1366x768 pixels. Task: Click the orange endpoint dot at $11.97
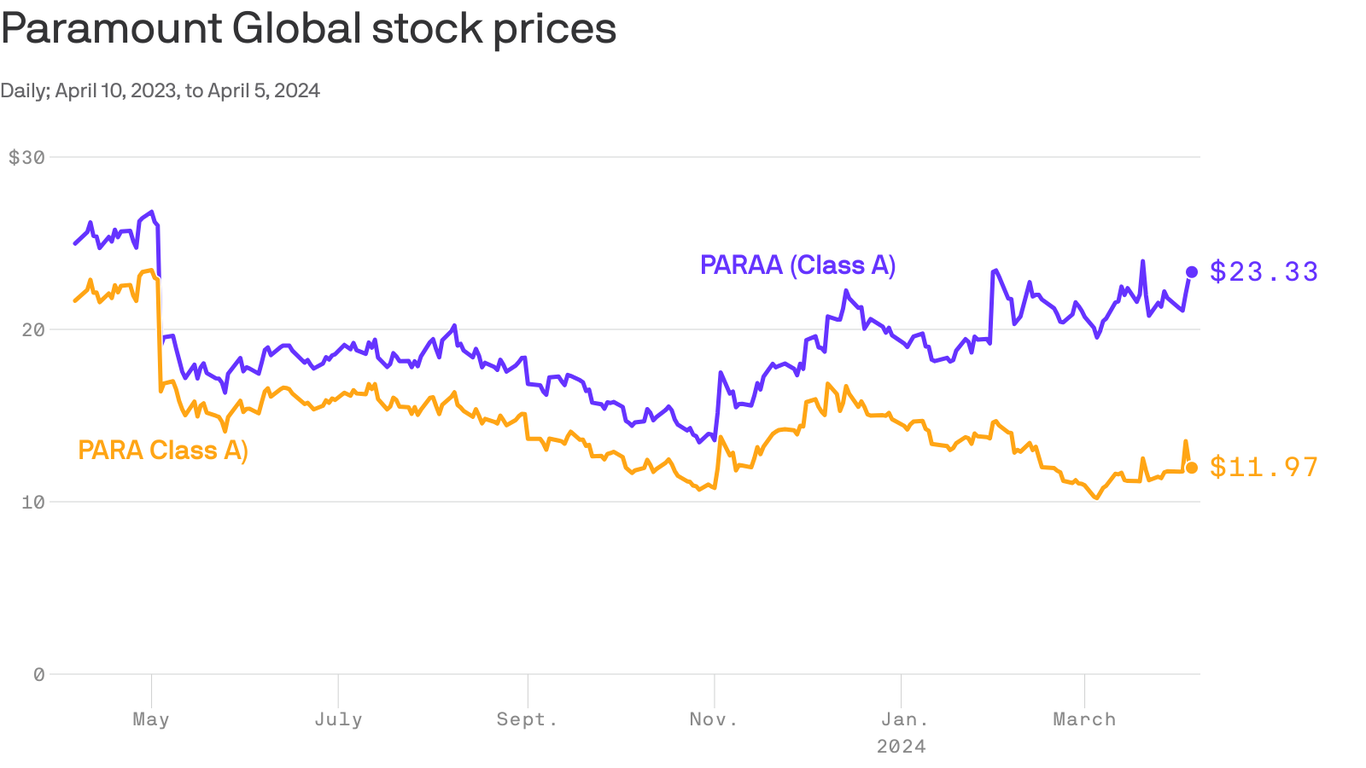1191,468
